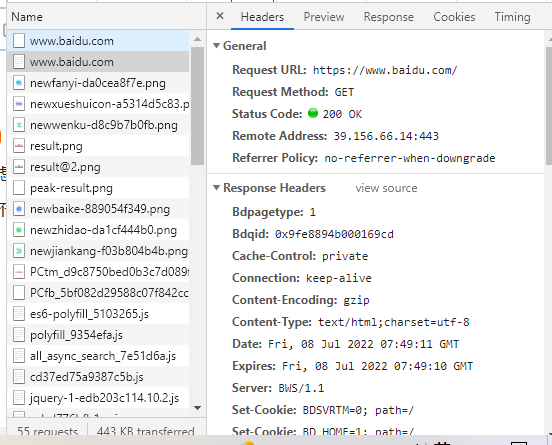Select result@2.png request
Screen dimensions: 552x445
click(98, 167)
